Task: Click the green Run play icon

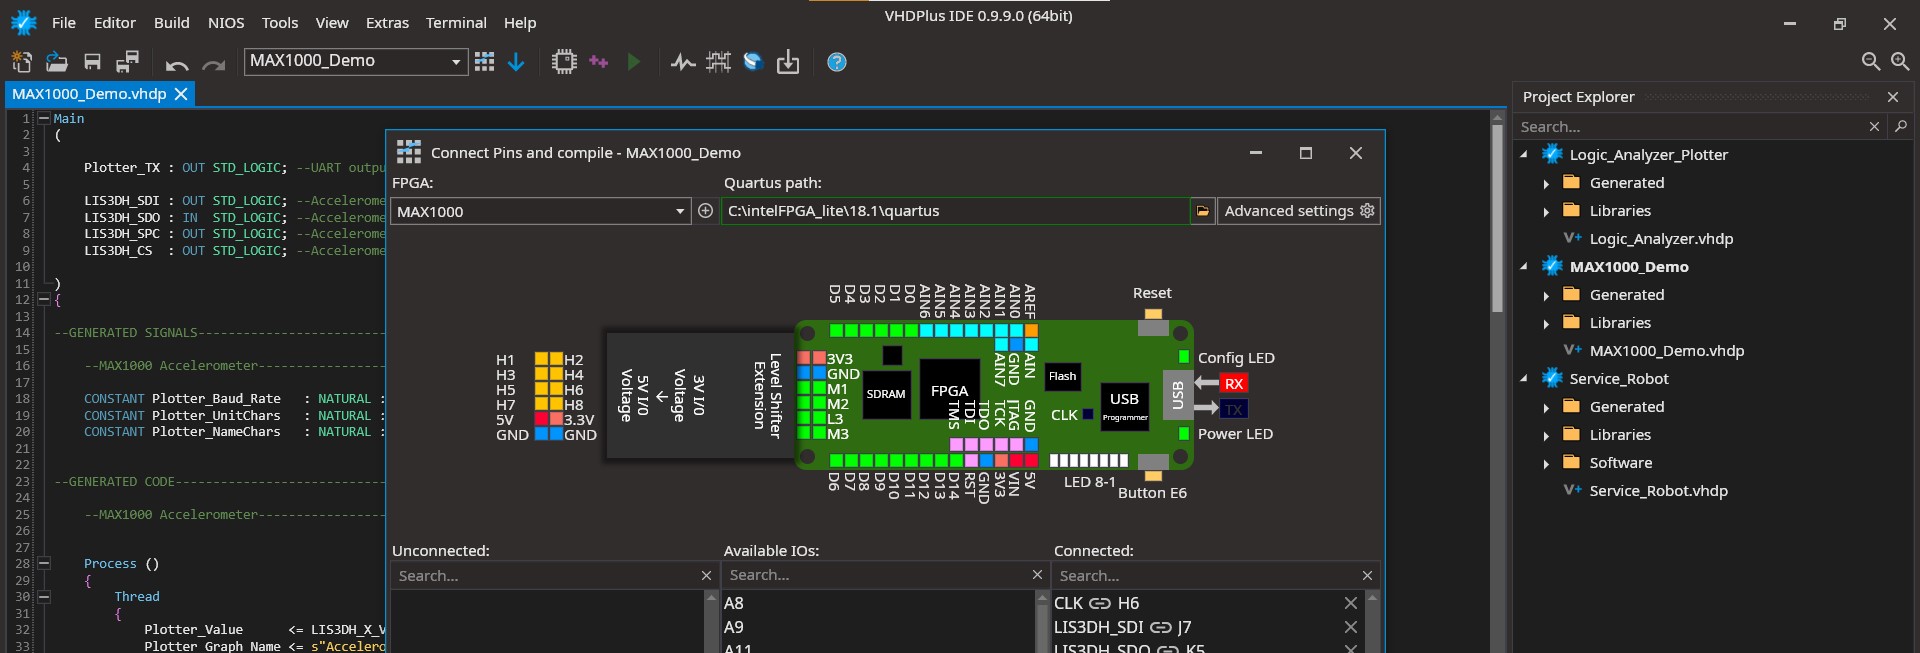Action: point(633,62)
